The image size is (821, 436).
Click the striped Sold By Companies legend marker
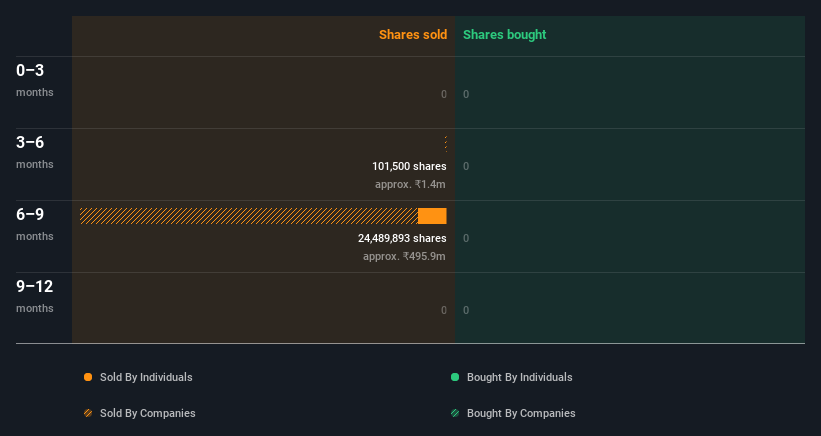[x=88, y=413]
